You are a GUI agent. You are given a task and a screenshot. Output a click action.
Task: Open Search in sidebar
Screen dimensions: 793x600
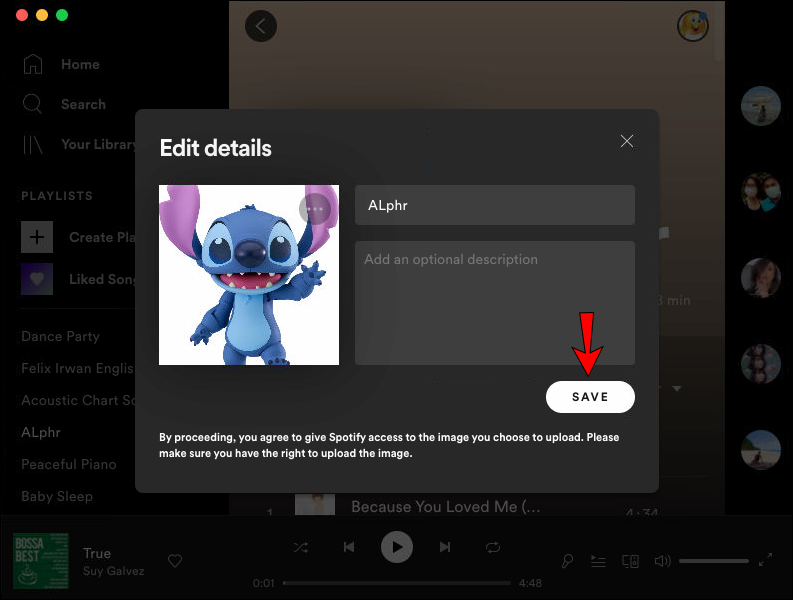[83, 104]
